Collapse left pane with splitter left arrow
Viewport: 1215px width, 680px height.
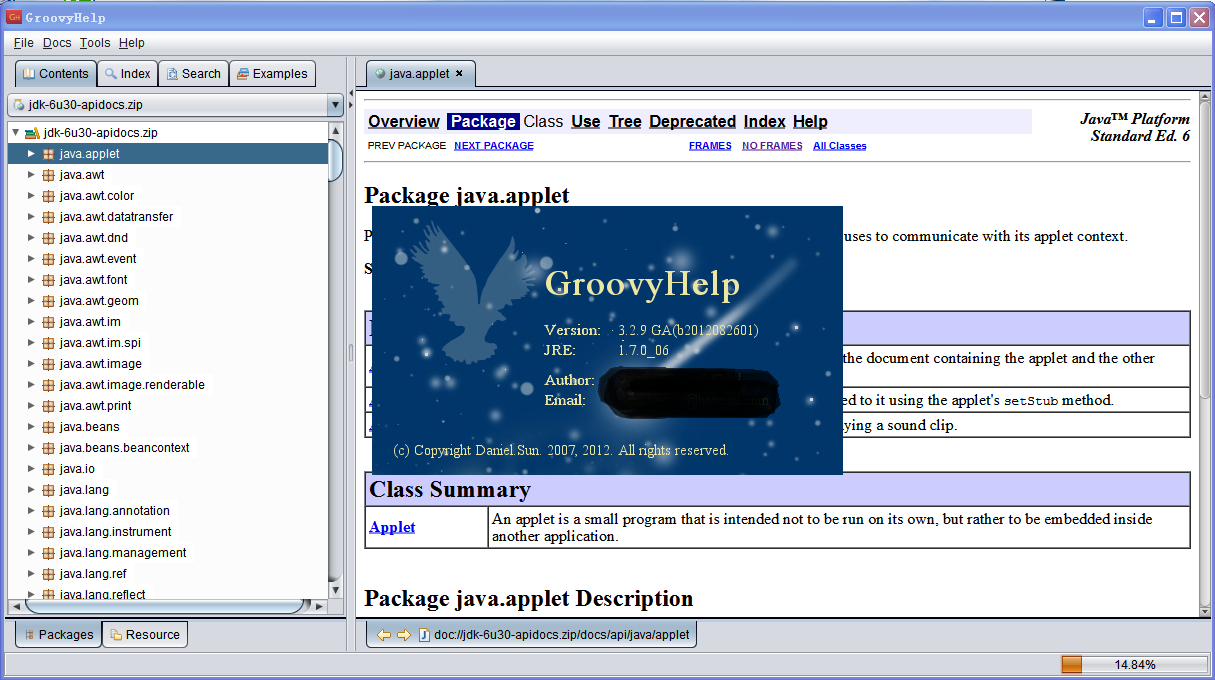(351, 95)
